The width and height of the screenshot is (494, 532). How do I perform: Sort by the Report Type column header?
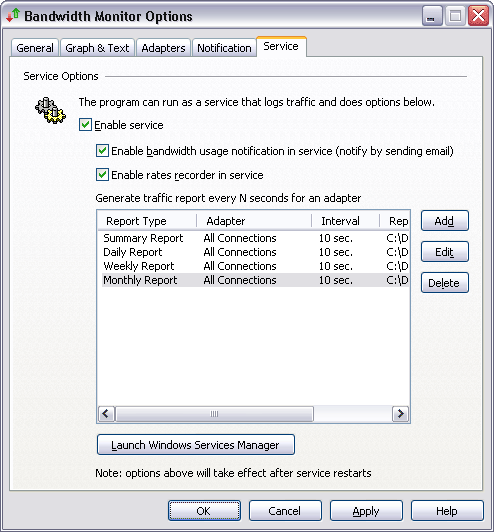pyautogui.click(x=147, y=221)
